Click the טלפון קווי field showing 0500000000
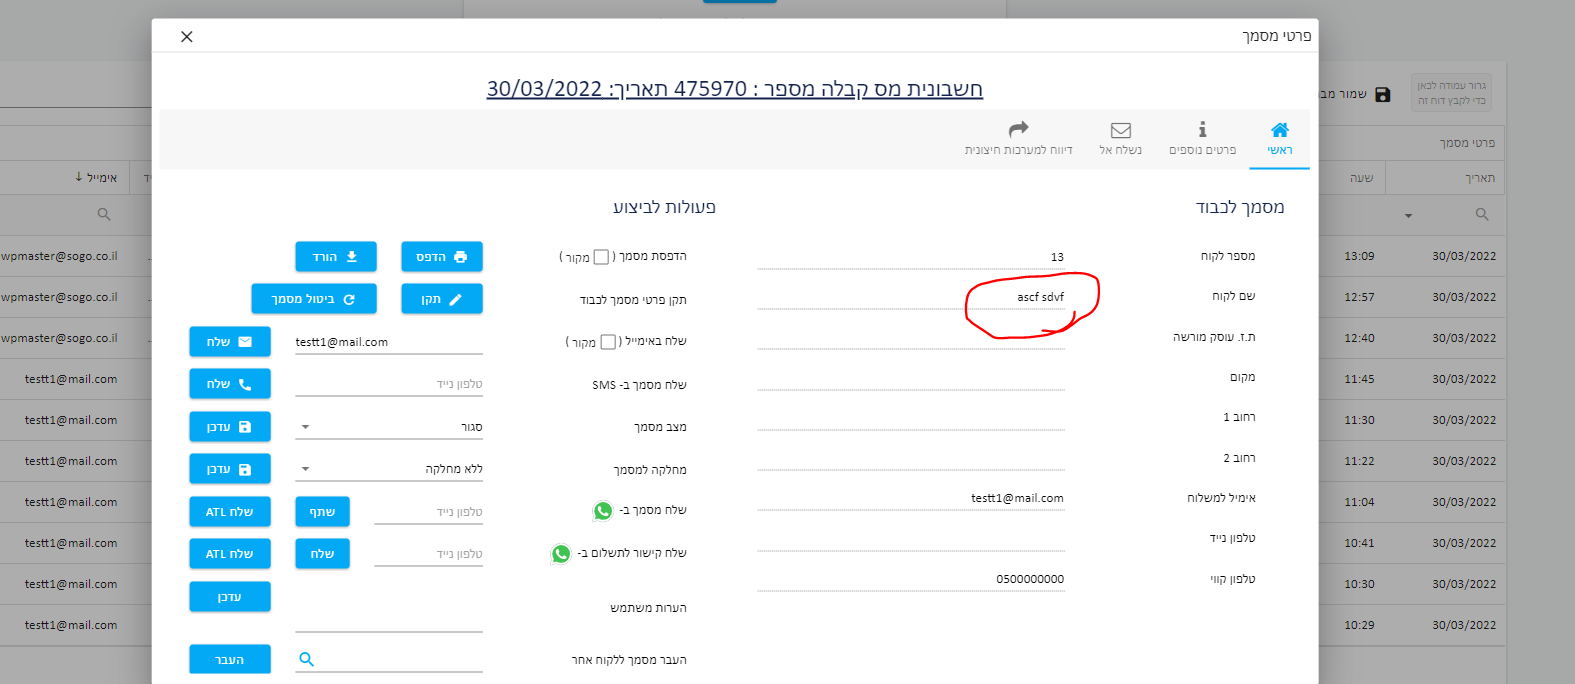Screen dimensions: 1575x684 click(911, 579)
